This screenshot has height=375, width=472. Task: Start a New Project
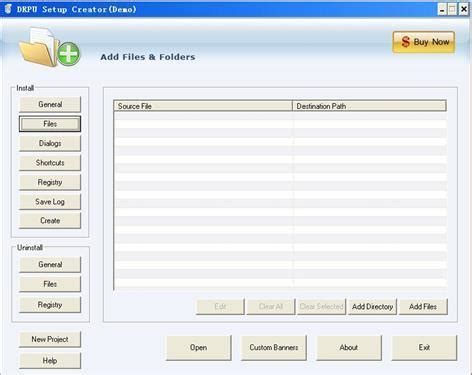(x=50, y=339)
